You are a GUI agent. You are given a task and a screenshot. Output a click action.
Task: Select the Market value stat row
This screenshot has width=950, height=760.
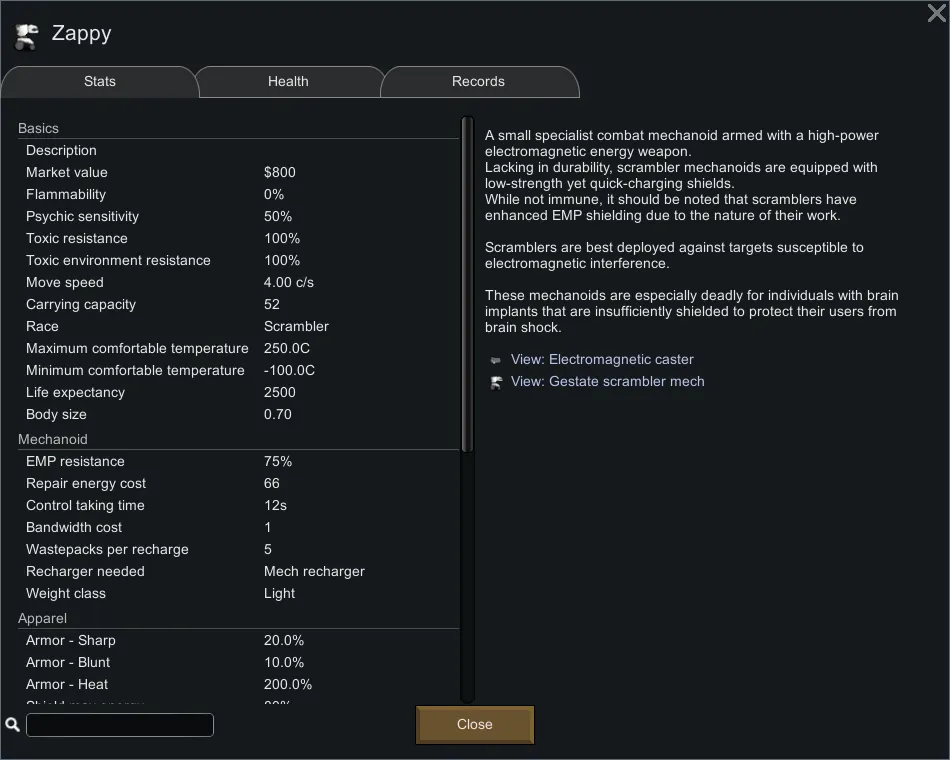(200, 173)
